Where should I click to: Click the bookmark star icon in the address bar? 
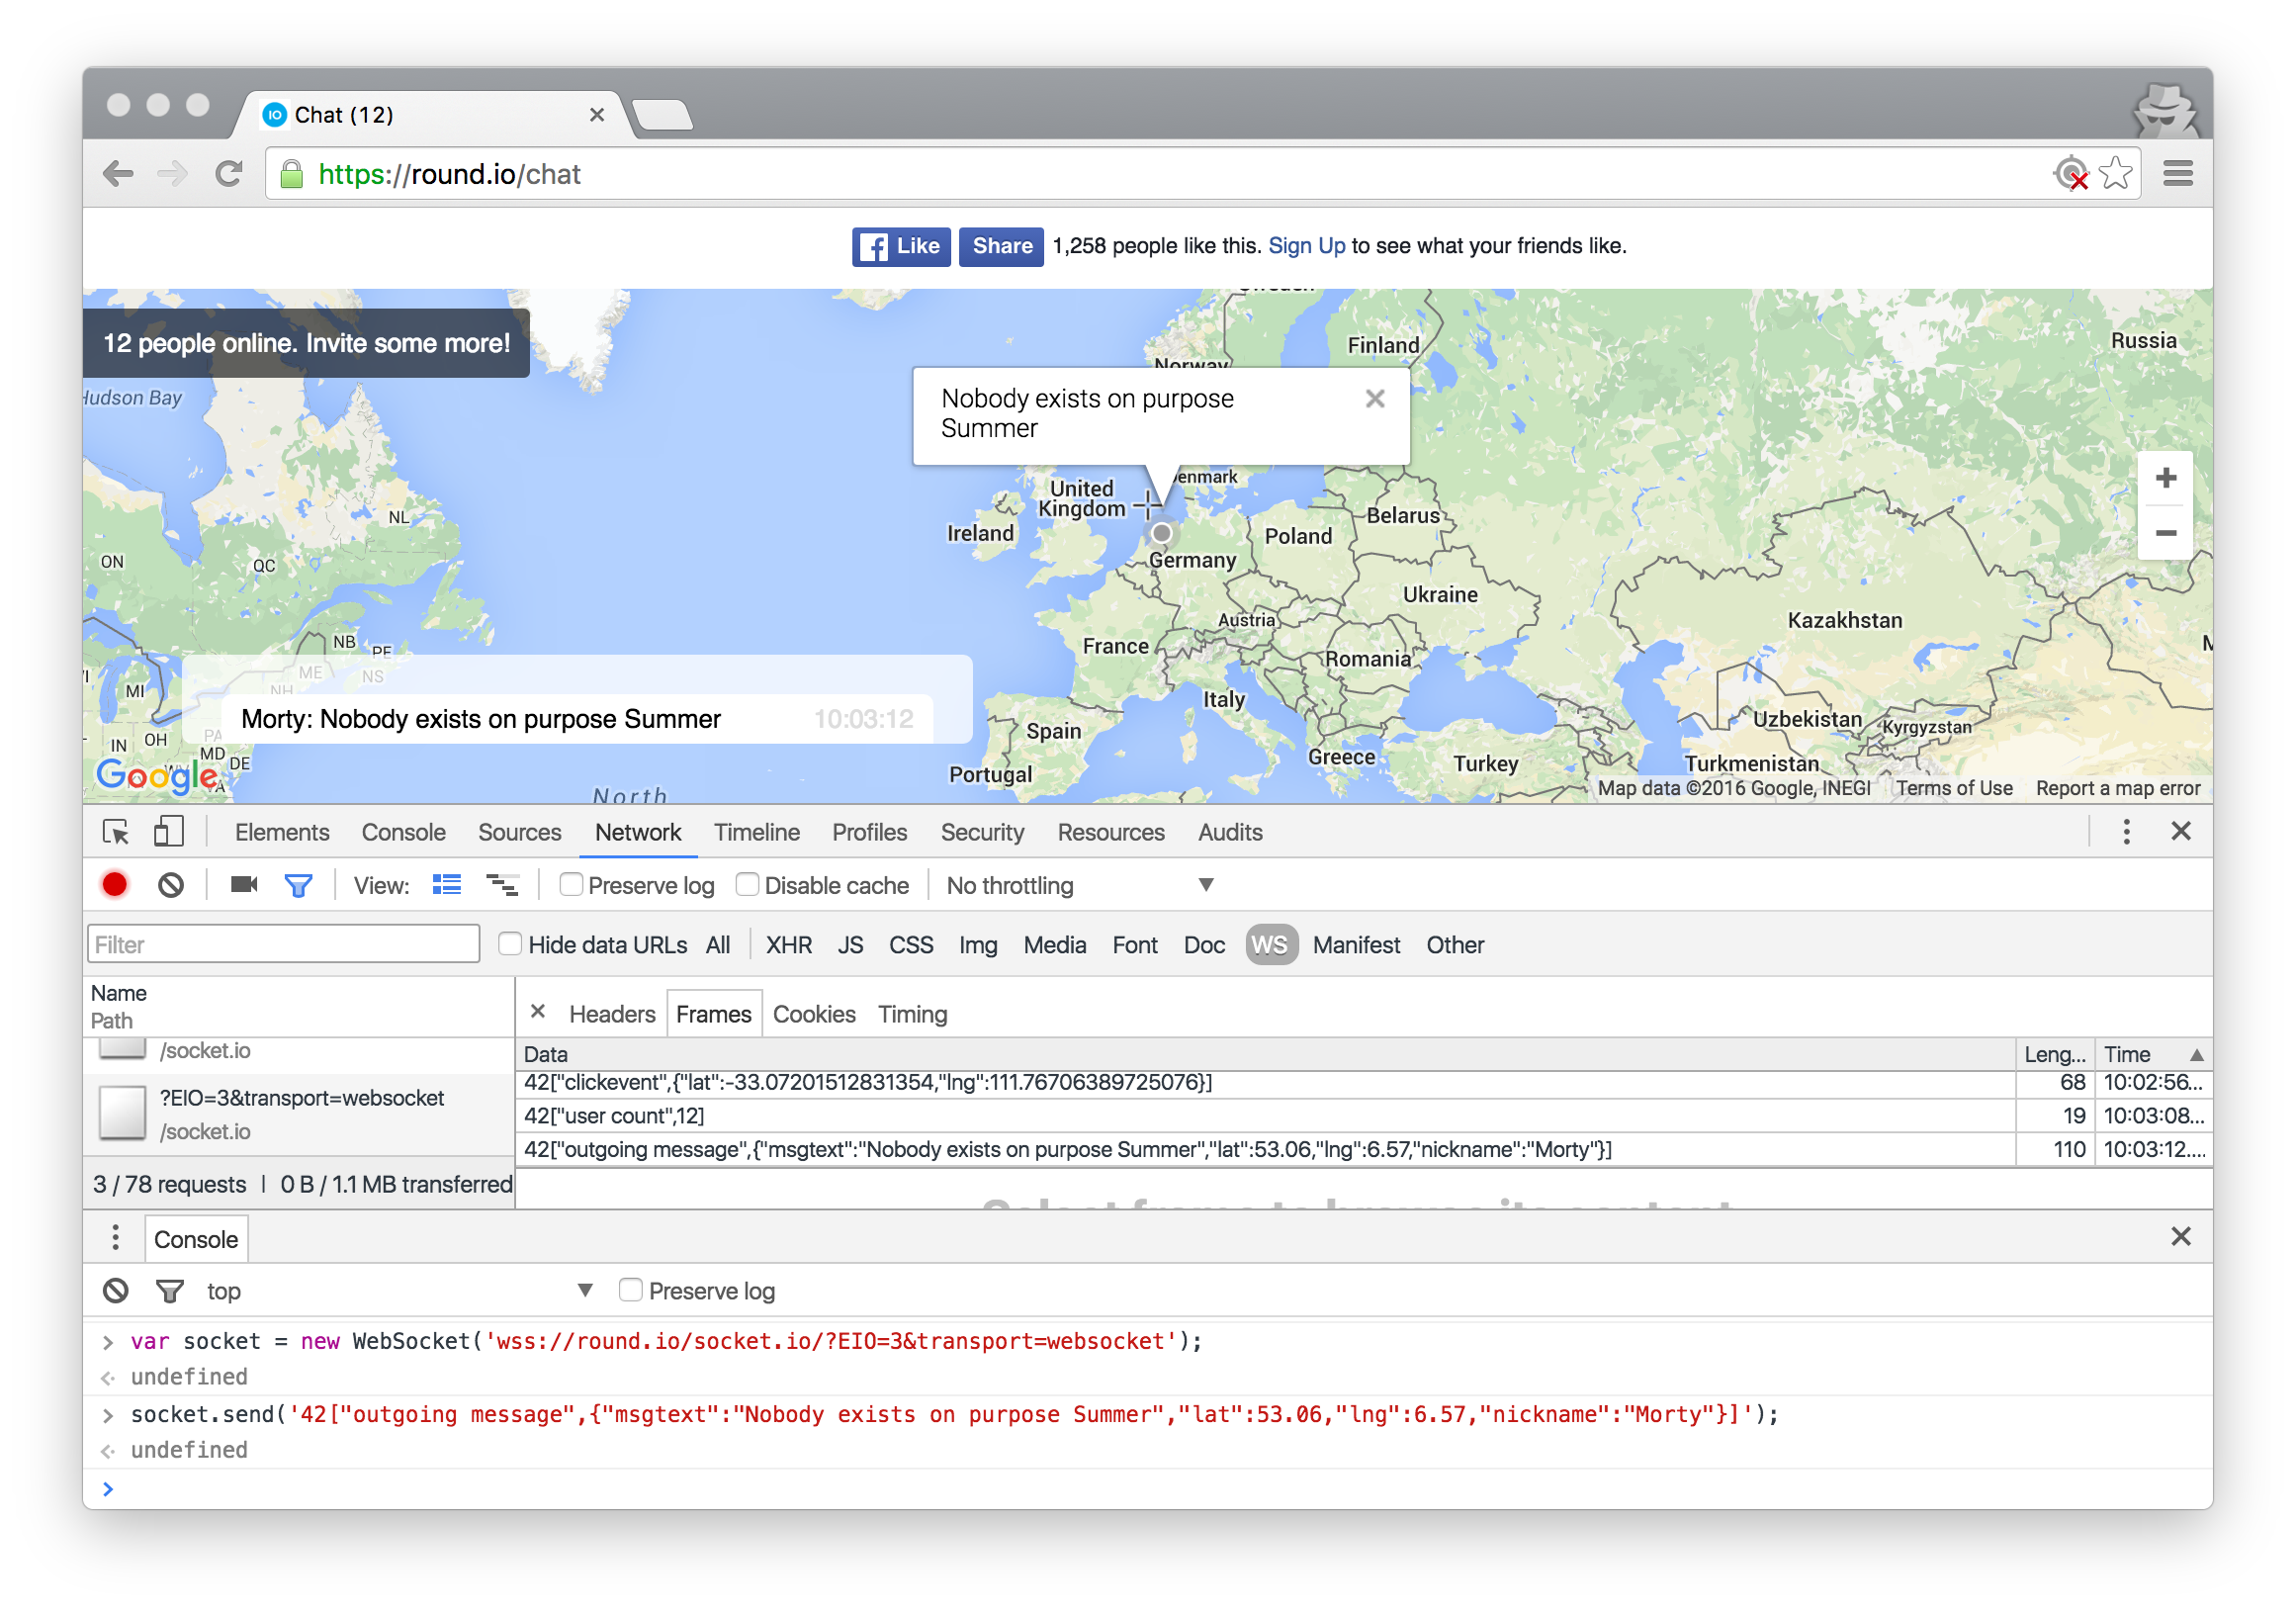[x=2115, y=174]
